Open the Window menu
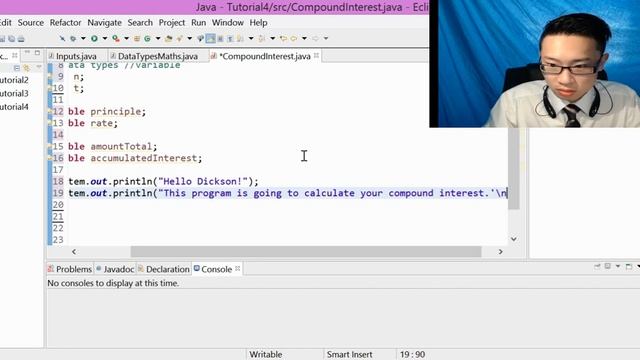 point(227,22)
